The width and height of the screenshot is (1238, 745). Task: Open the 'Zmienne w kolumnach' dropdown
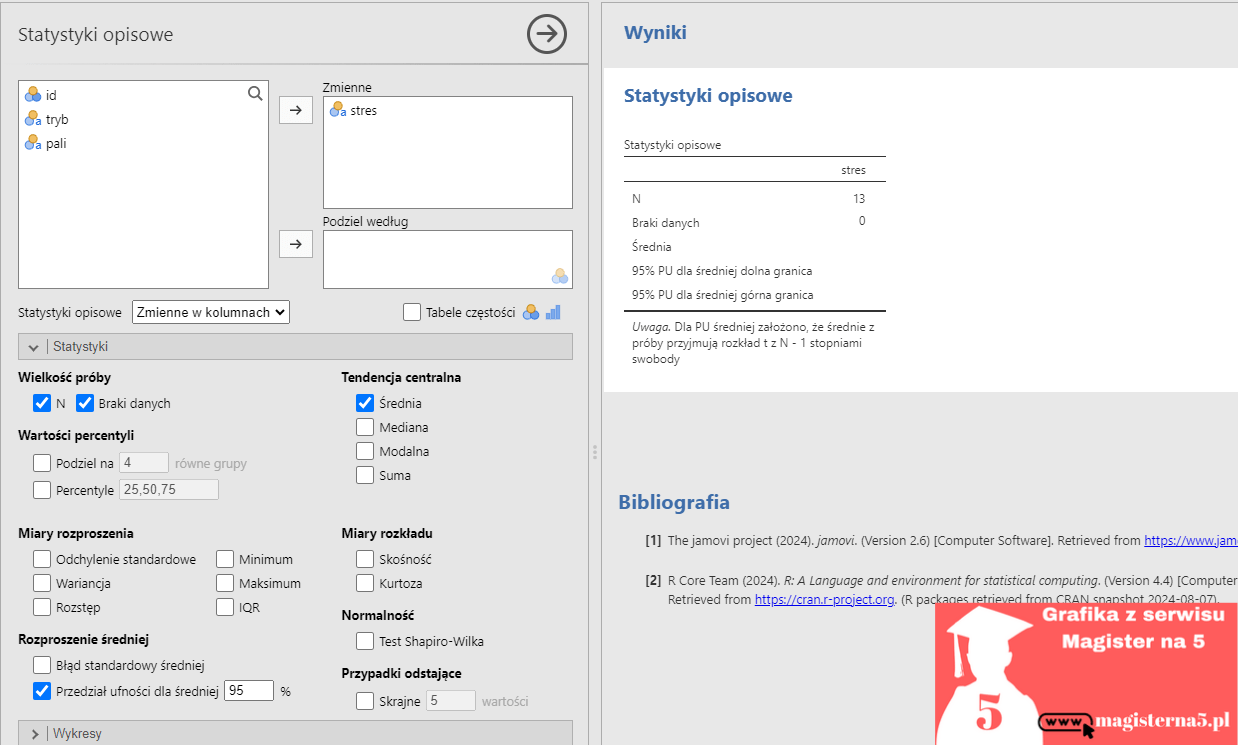click(211, 312)
